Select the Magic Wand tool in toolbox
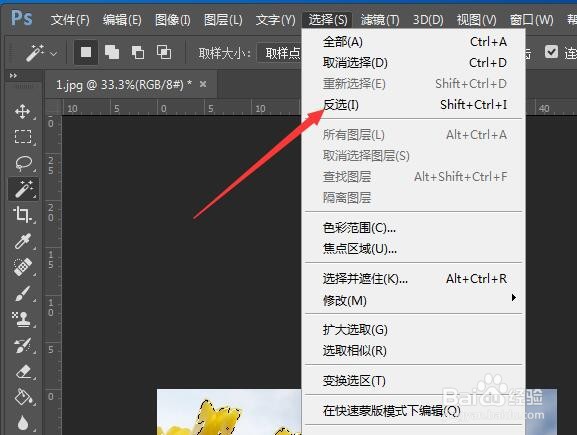 24,189
